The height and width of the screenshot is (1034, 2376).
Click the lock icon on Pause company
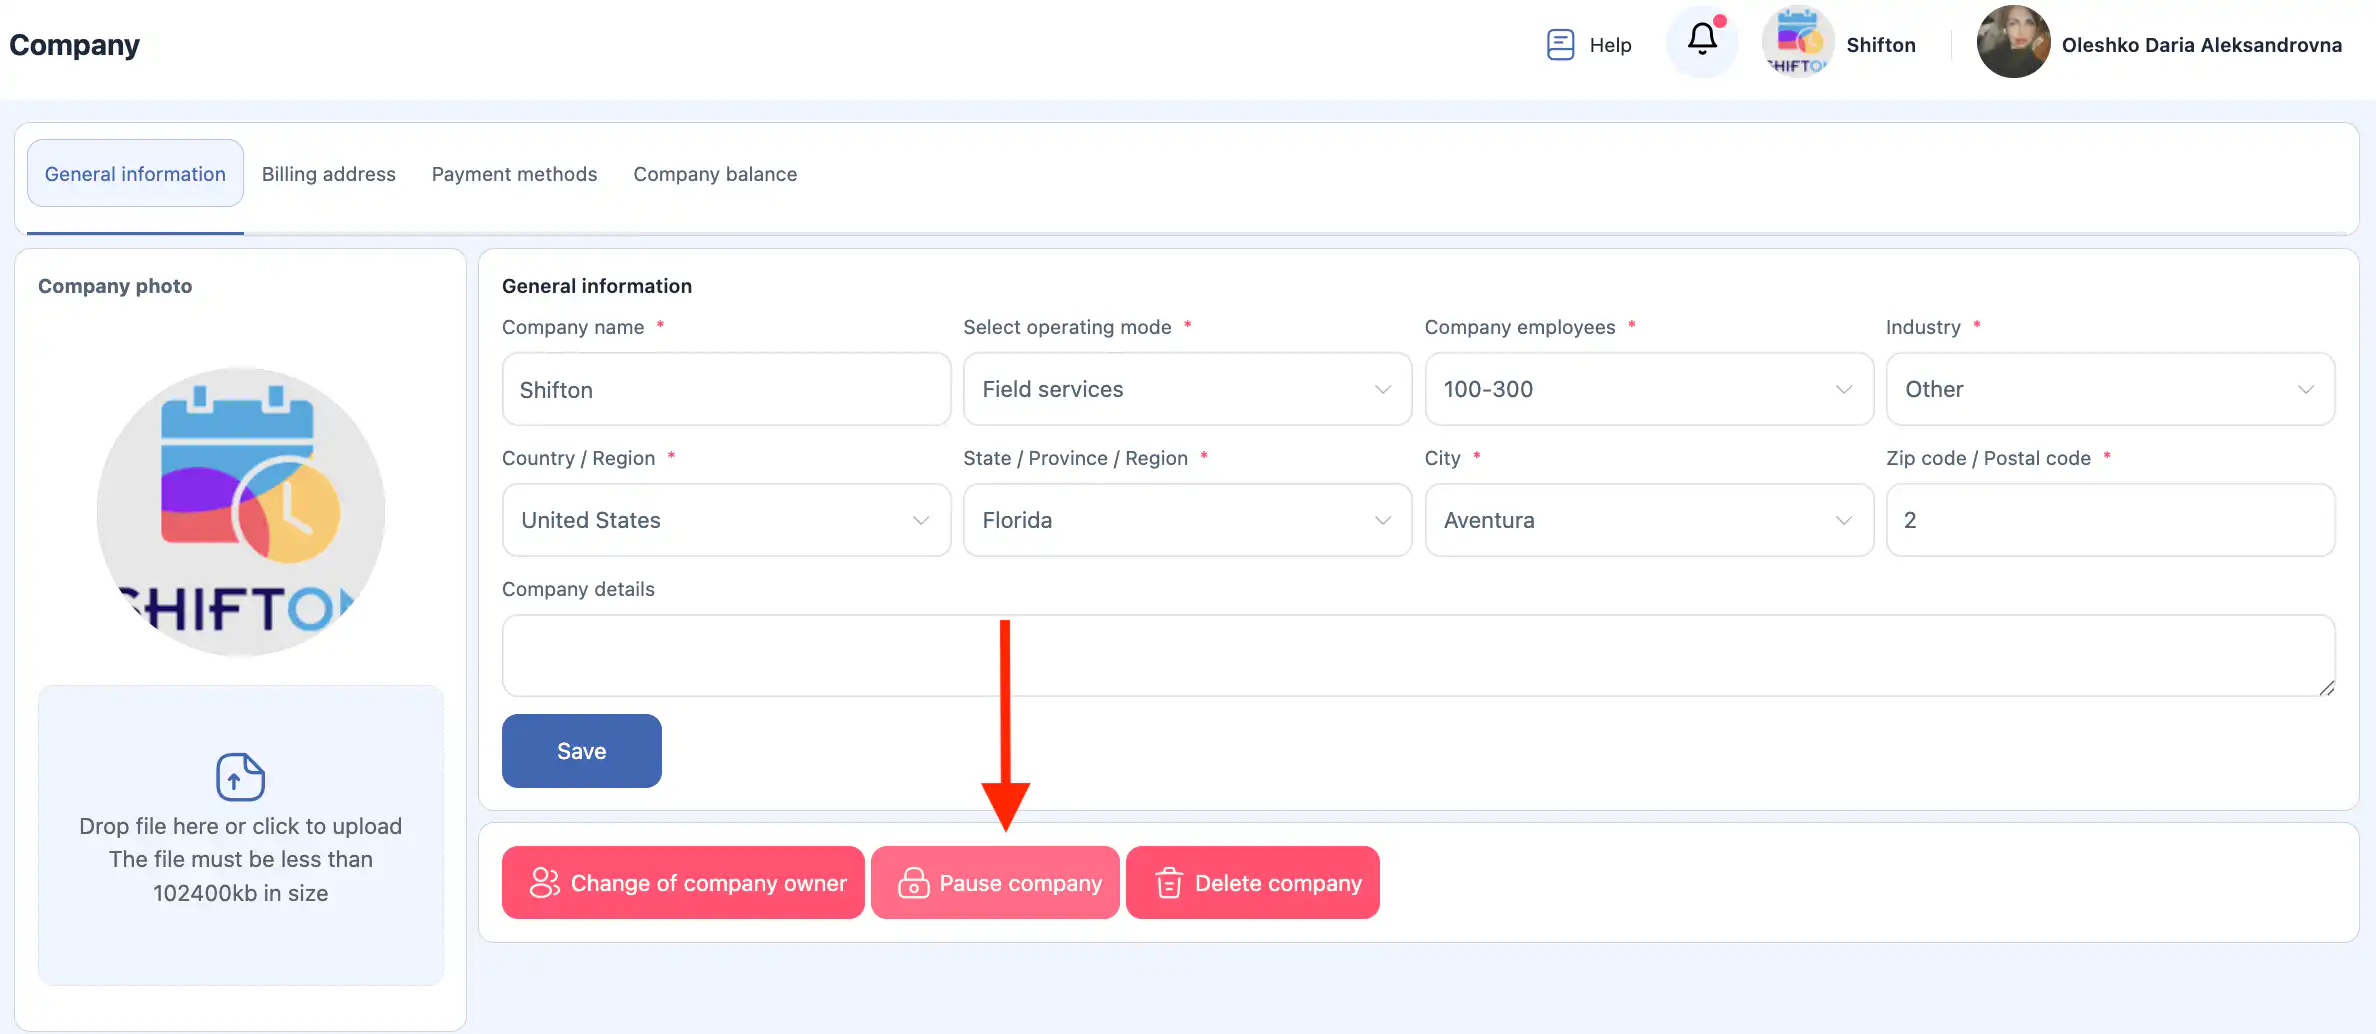(x=913, y=883)
